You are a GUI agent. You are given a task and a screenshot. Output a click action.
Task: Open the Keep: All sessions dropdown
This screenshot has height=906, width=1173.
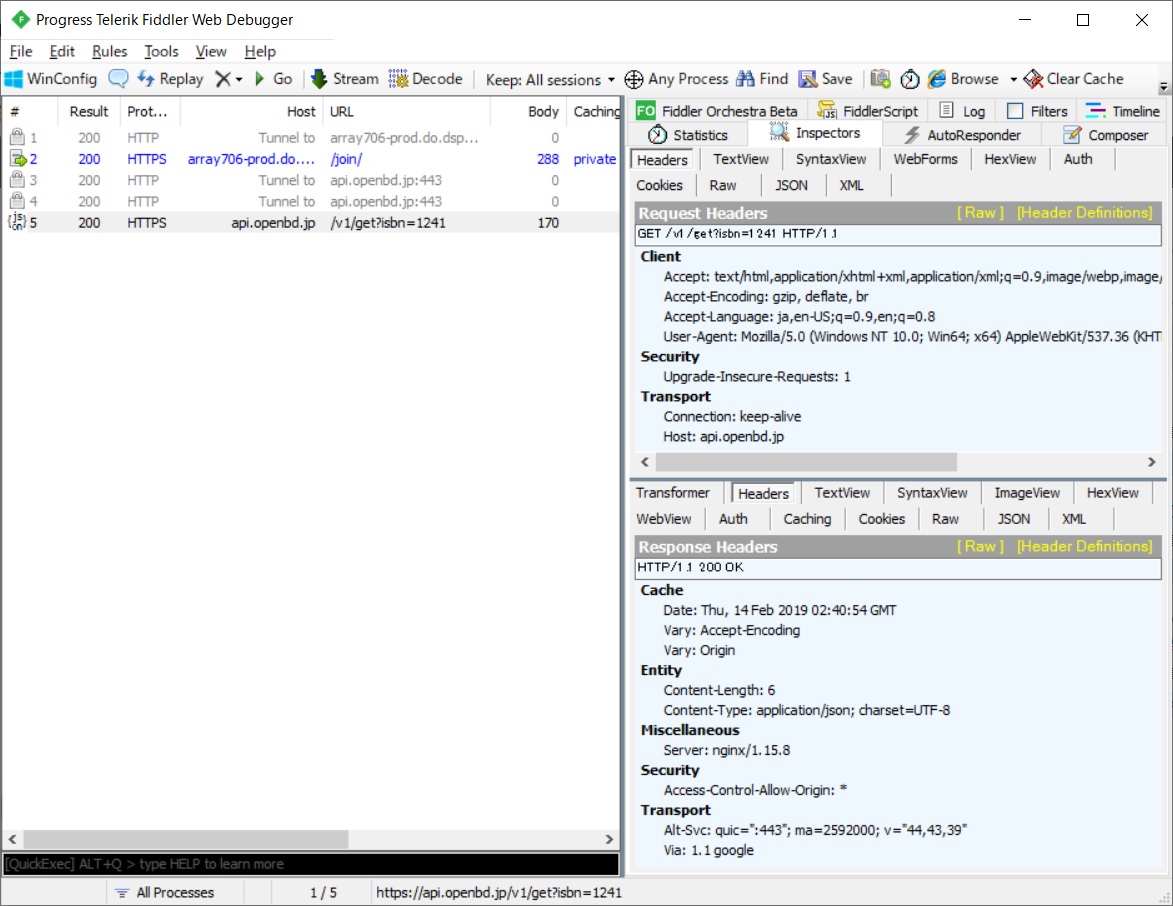(x=551, y=79)
